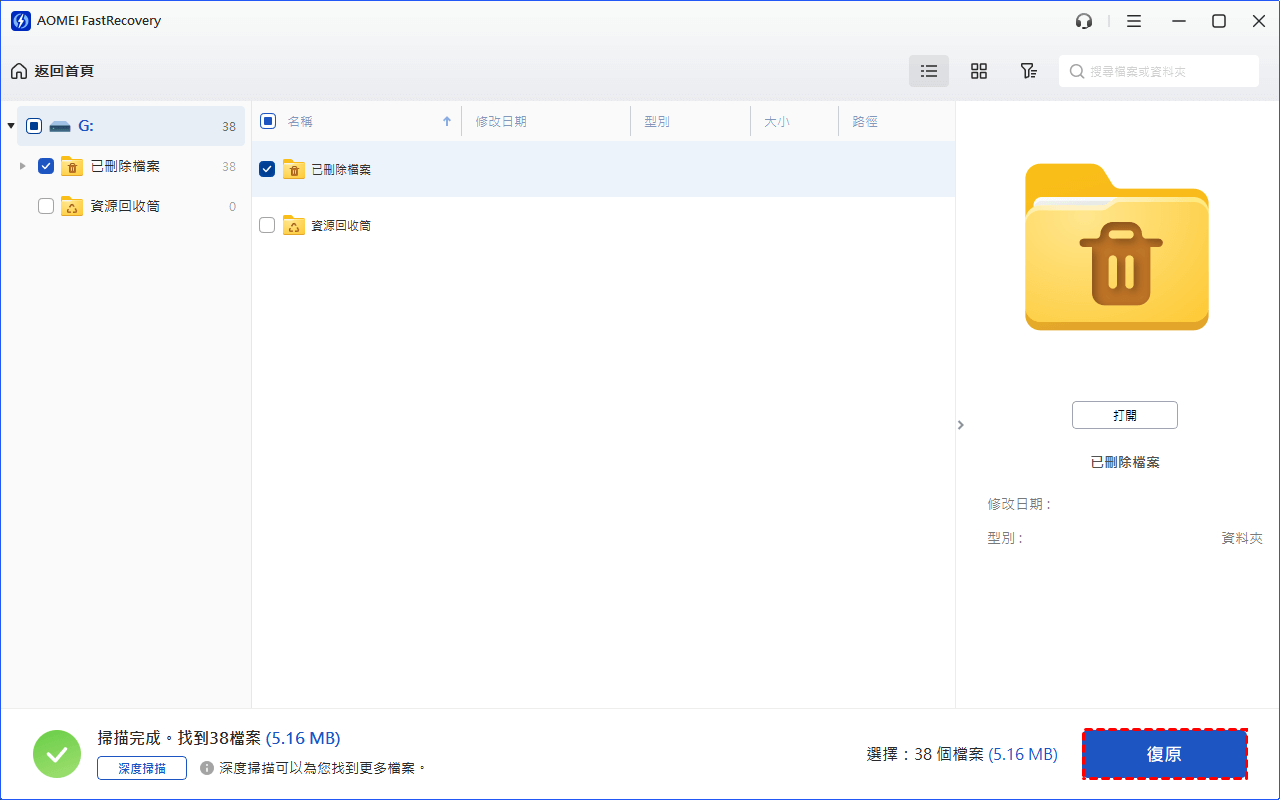Click the AOMEI FastRecovery logo icon
The width and height of the screenshot is (1280, 800).
coord(21,21)
